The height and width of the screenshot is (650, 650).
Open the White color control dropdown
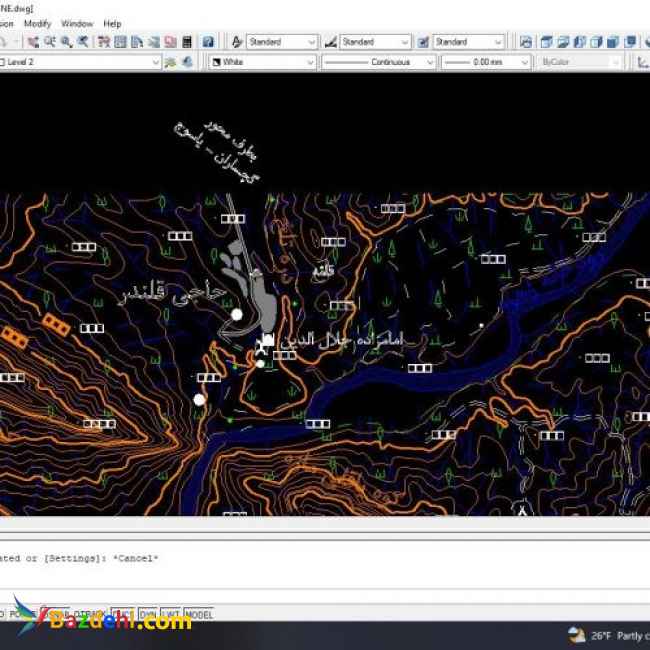click(309, 62)
